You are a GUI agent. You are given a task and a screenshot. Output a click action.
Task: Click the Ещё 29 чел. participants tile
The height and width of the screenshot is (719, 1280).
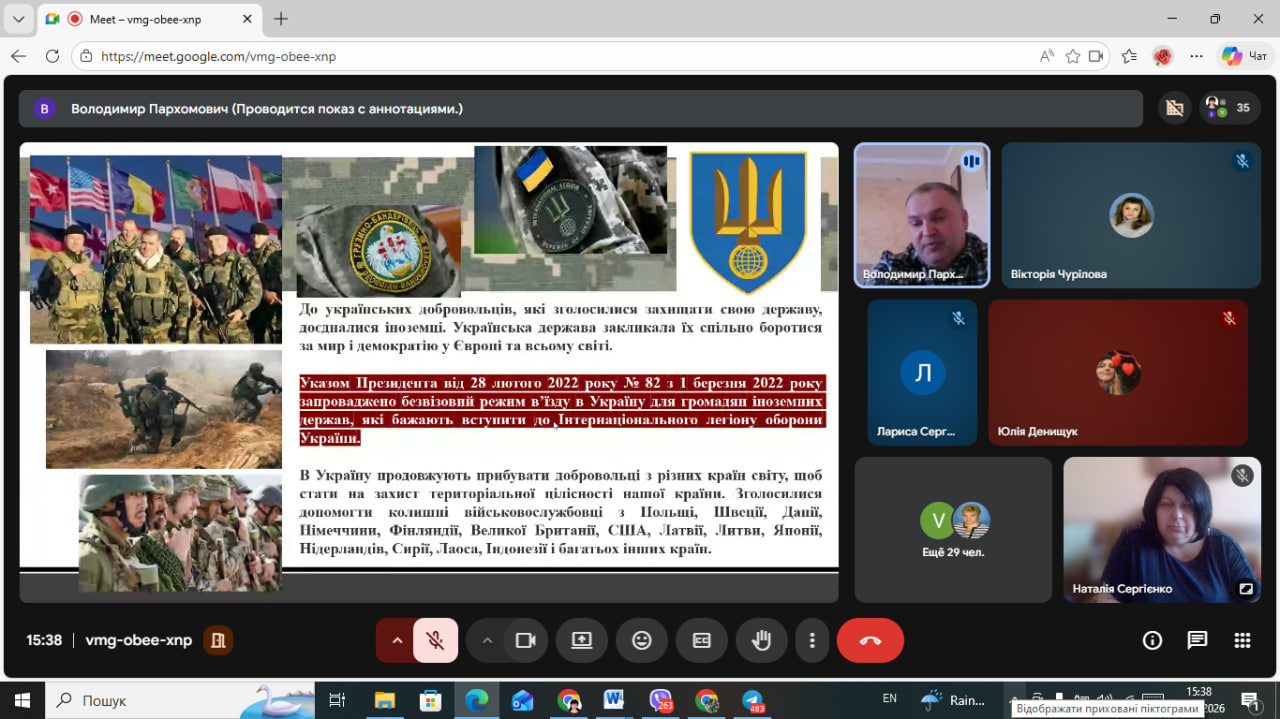(953, 530)
